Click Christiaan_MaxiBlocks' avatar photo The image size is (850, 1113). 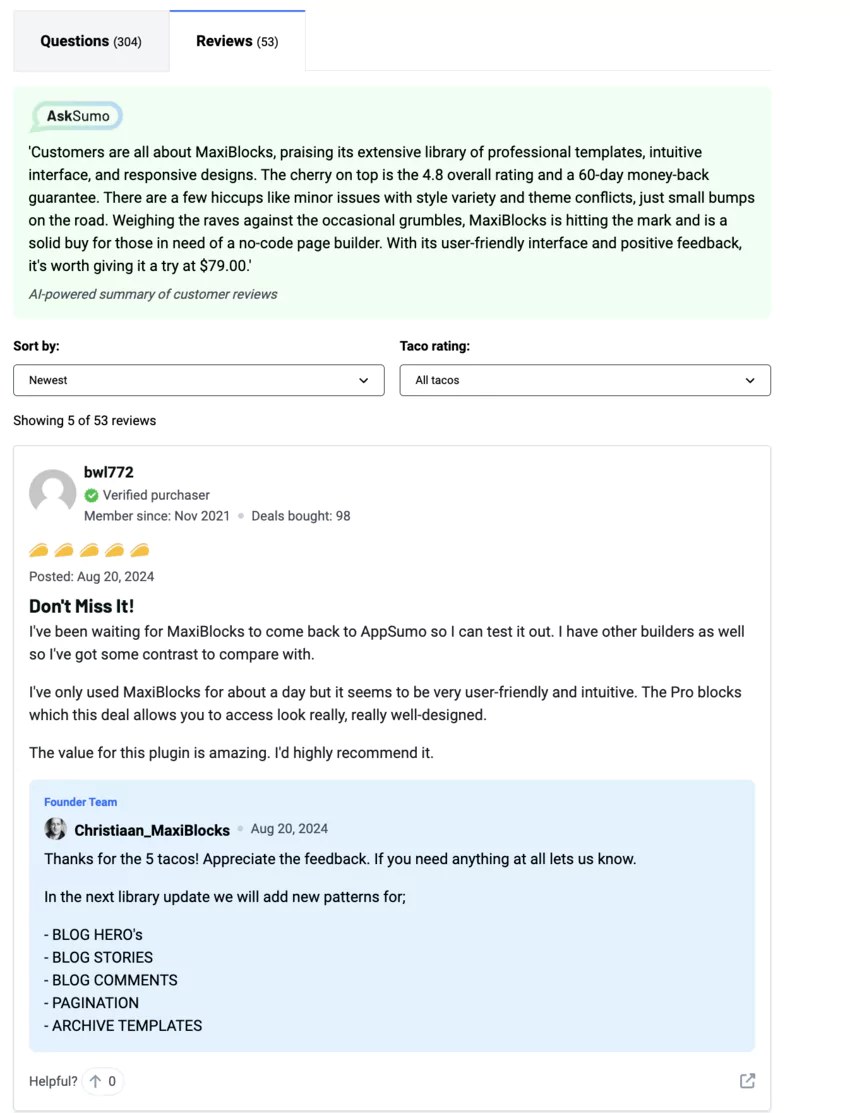coord(56,828)
